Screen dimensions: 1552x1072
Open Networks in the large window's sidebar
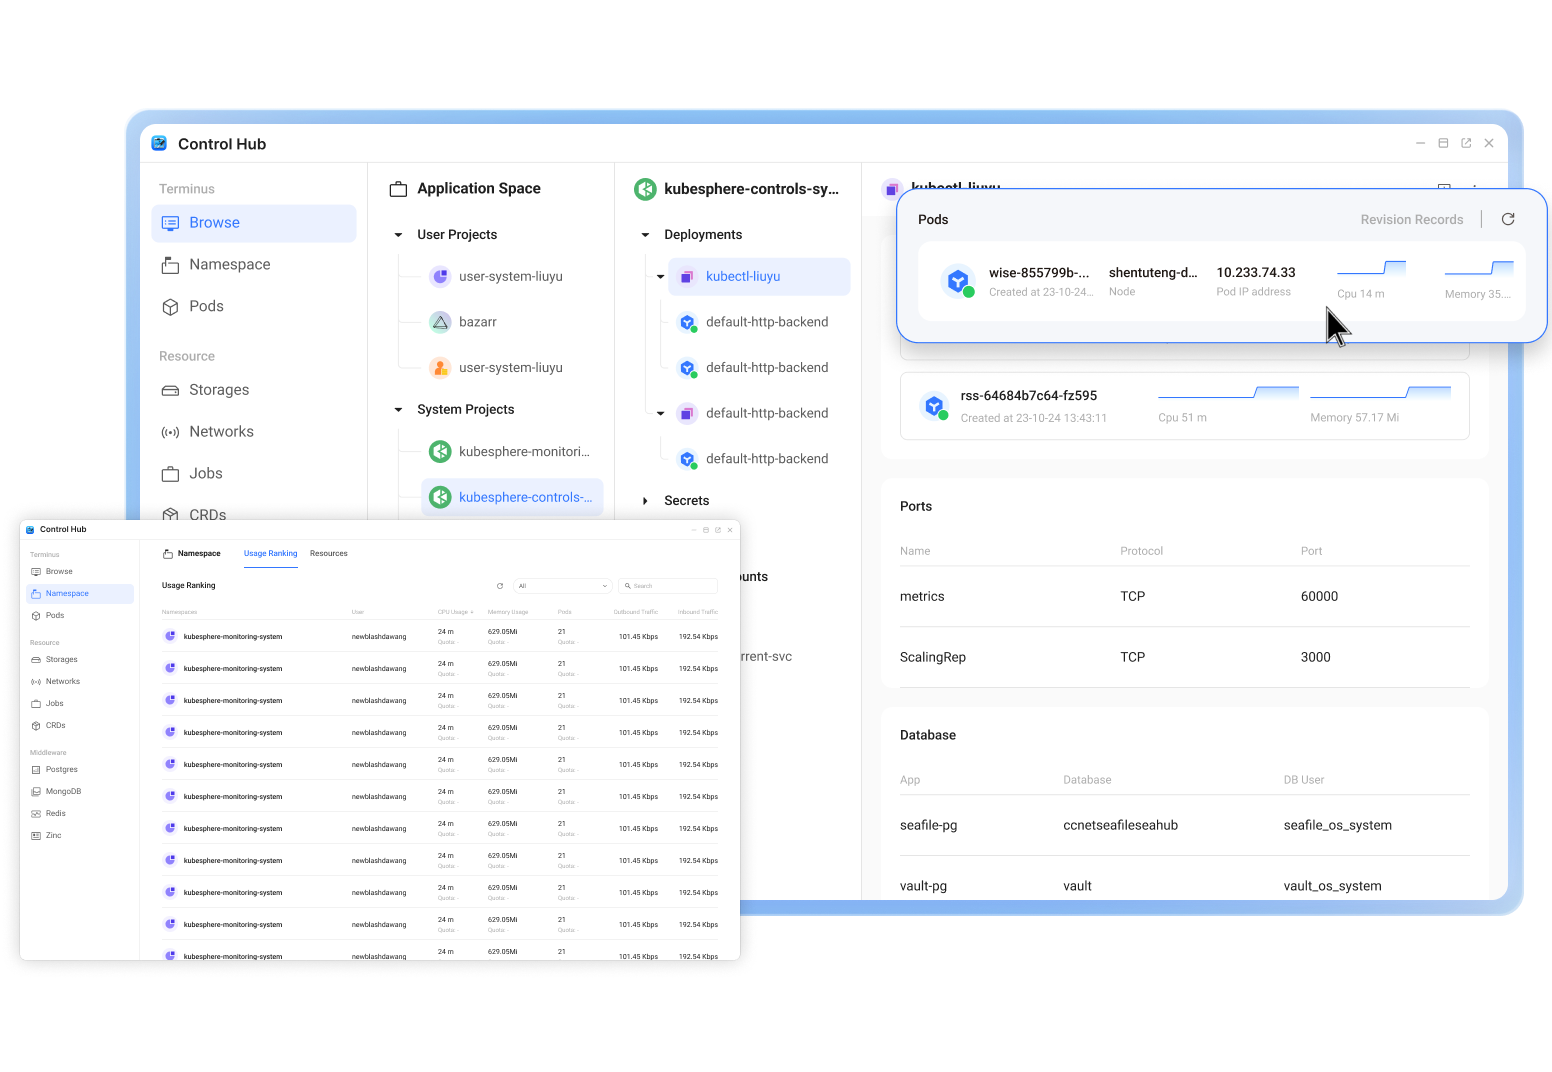[x=221, y=432]
